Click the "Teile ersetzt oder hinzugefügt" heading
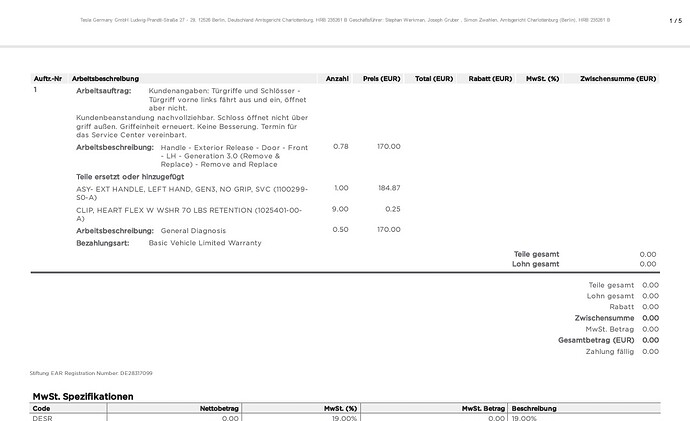 130,177
